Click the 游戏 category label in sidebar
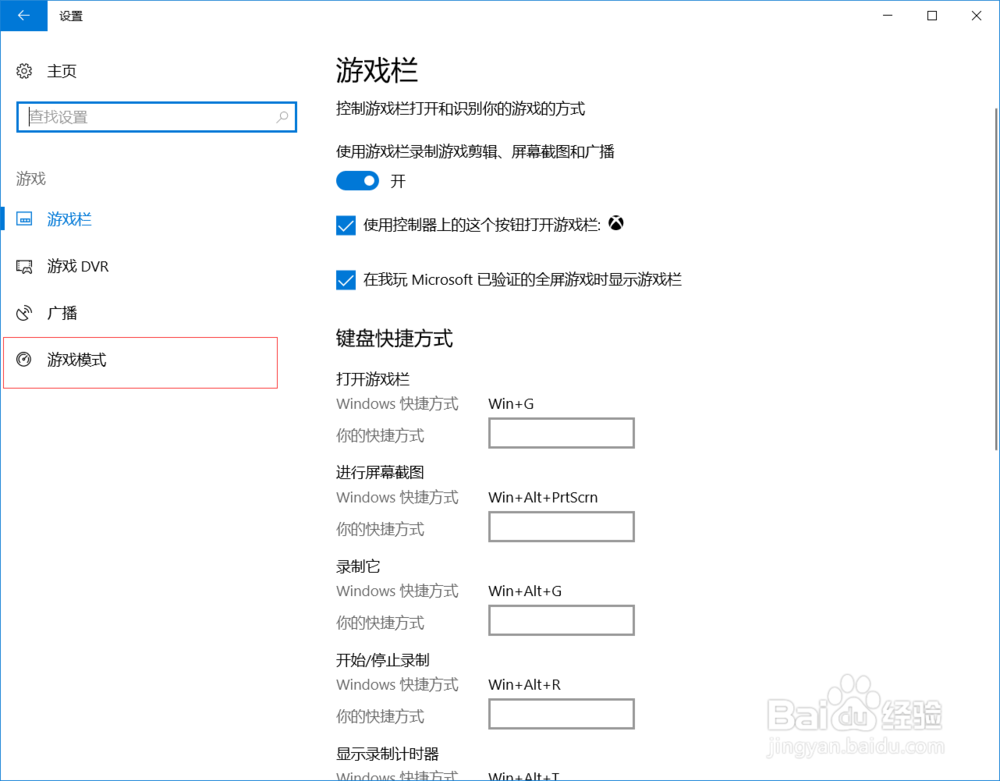The image size is (1000, 781). [31, 179]
